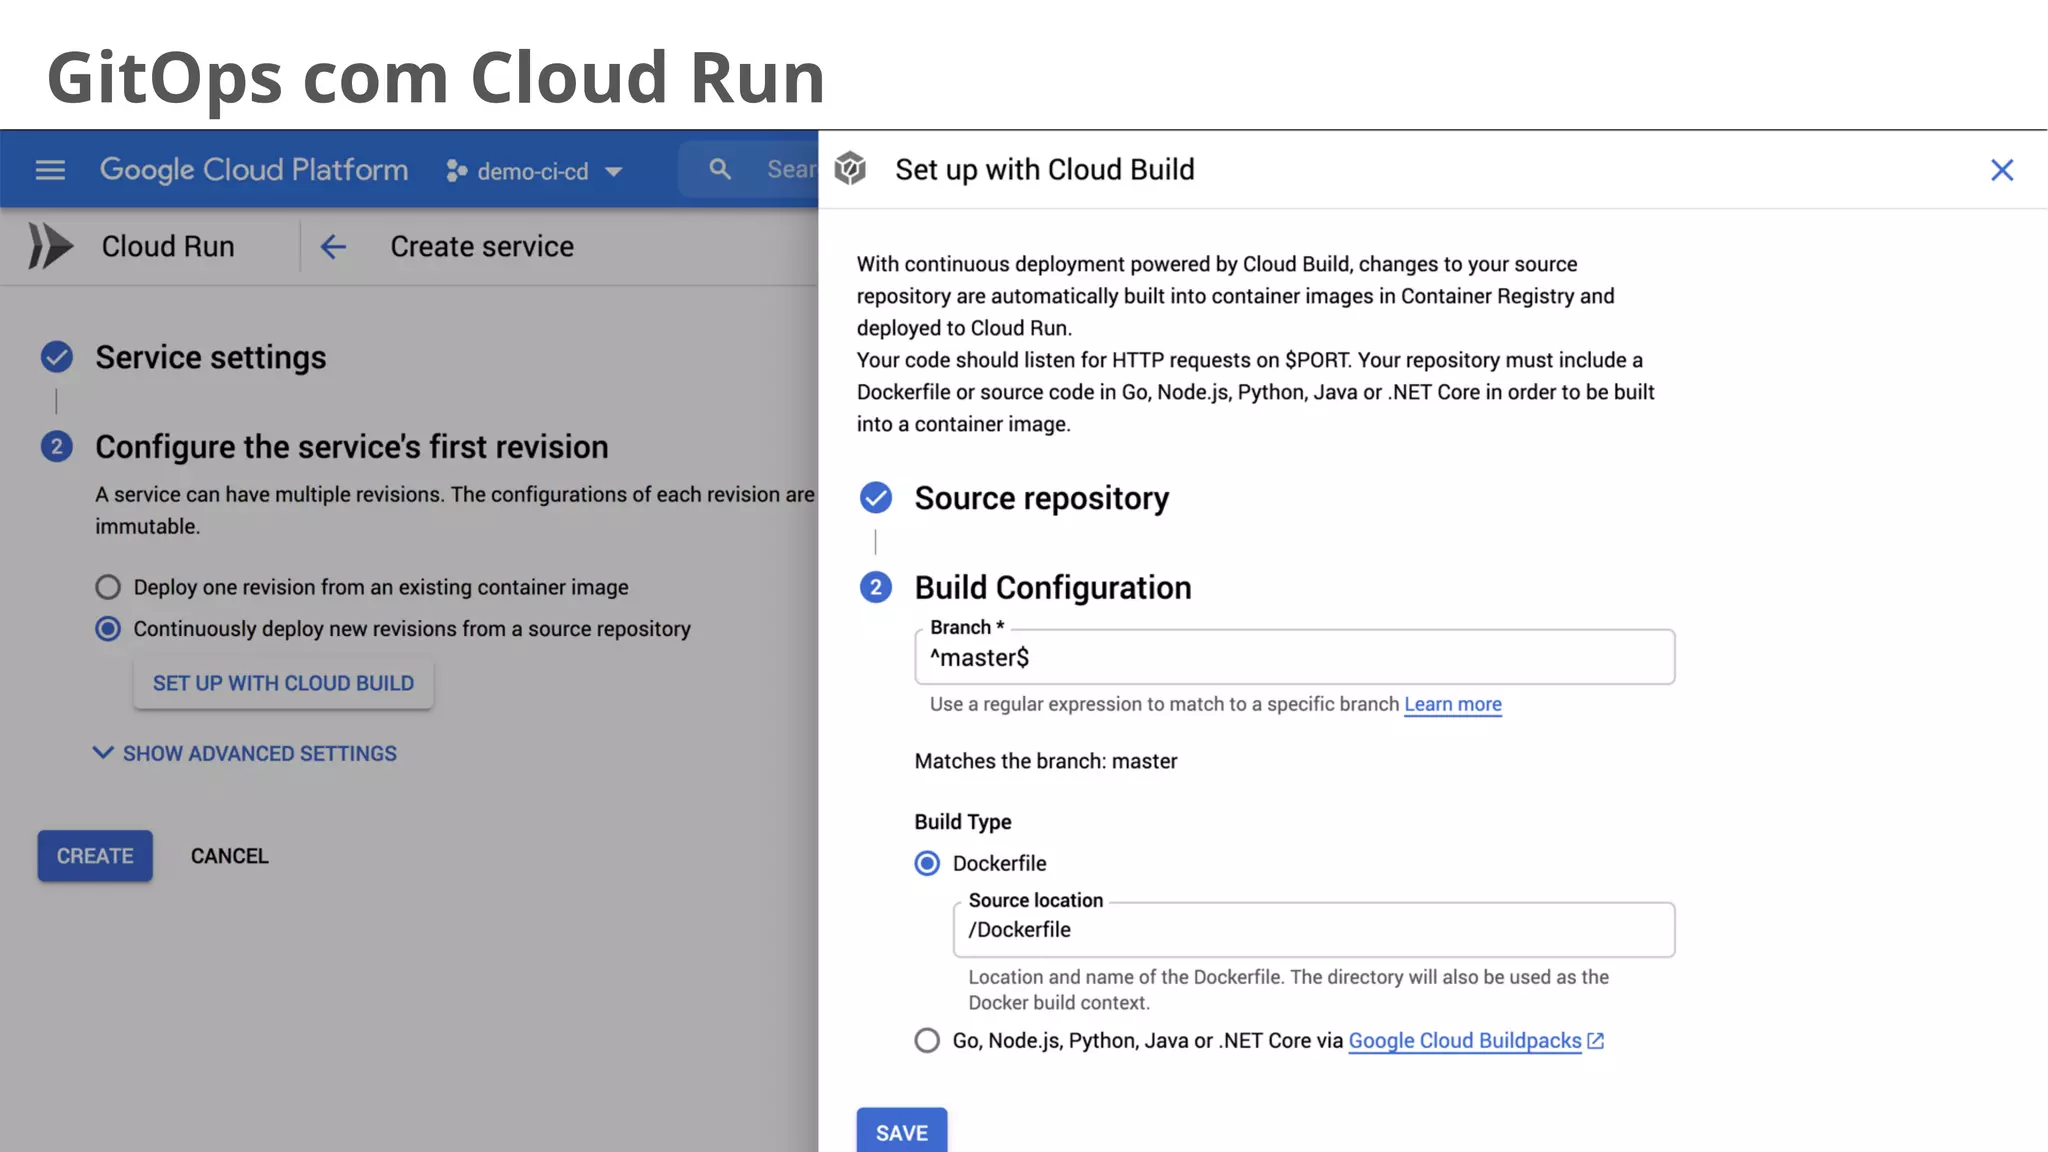Click the CREATE button
Screen dimensions: 2048x1152
95,856
